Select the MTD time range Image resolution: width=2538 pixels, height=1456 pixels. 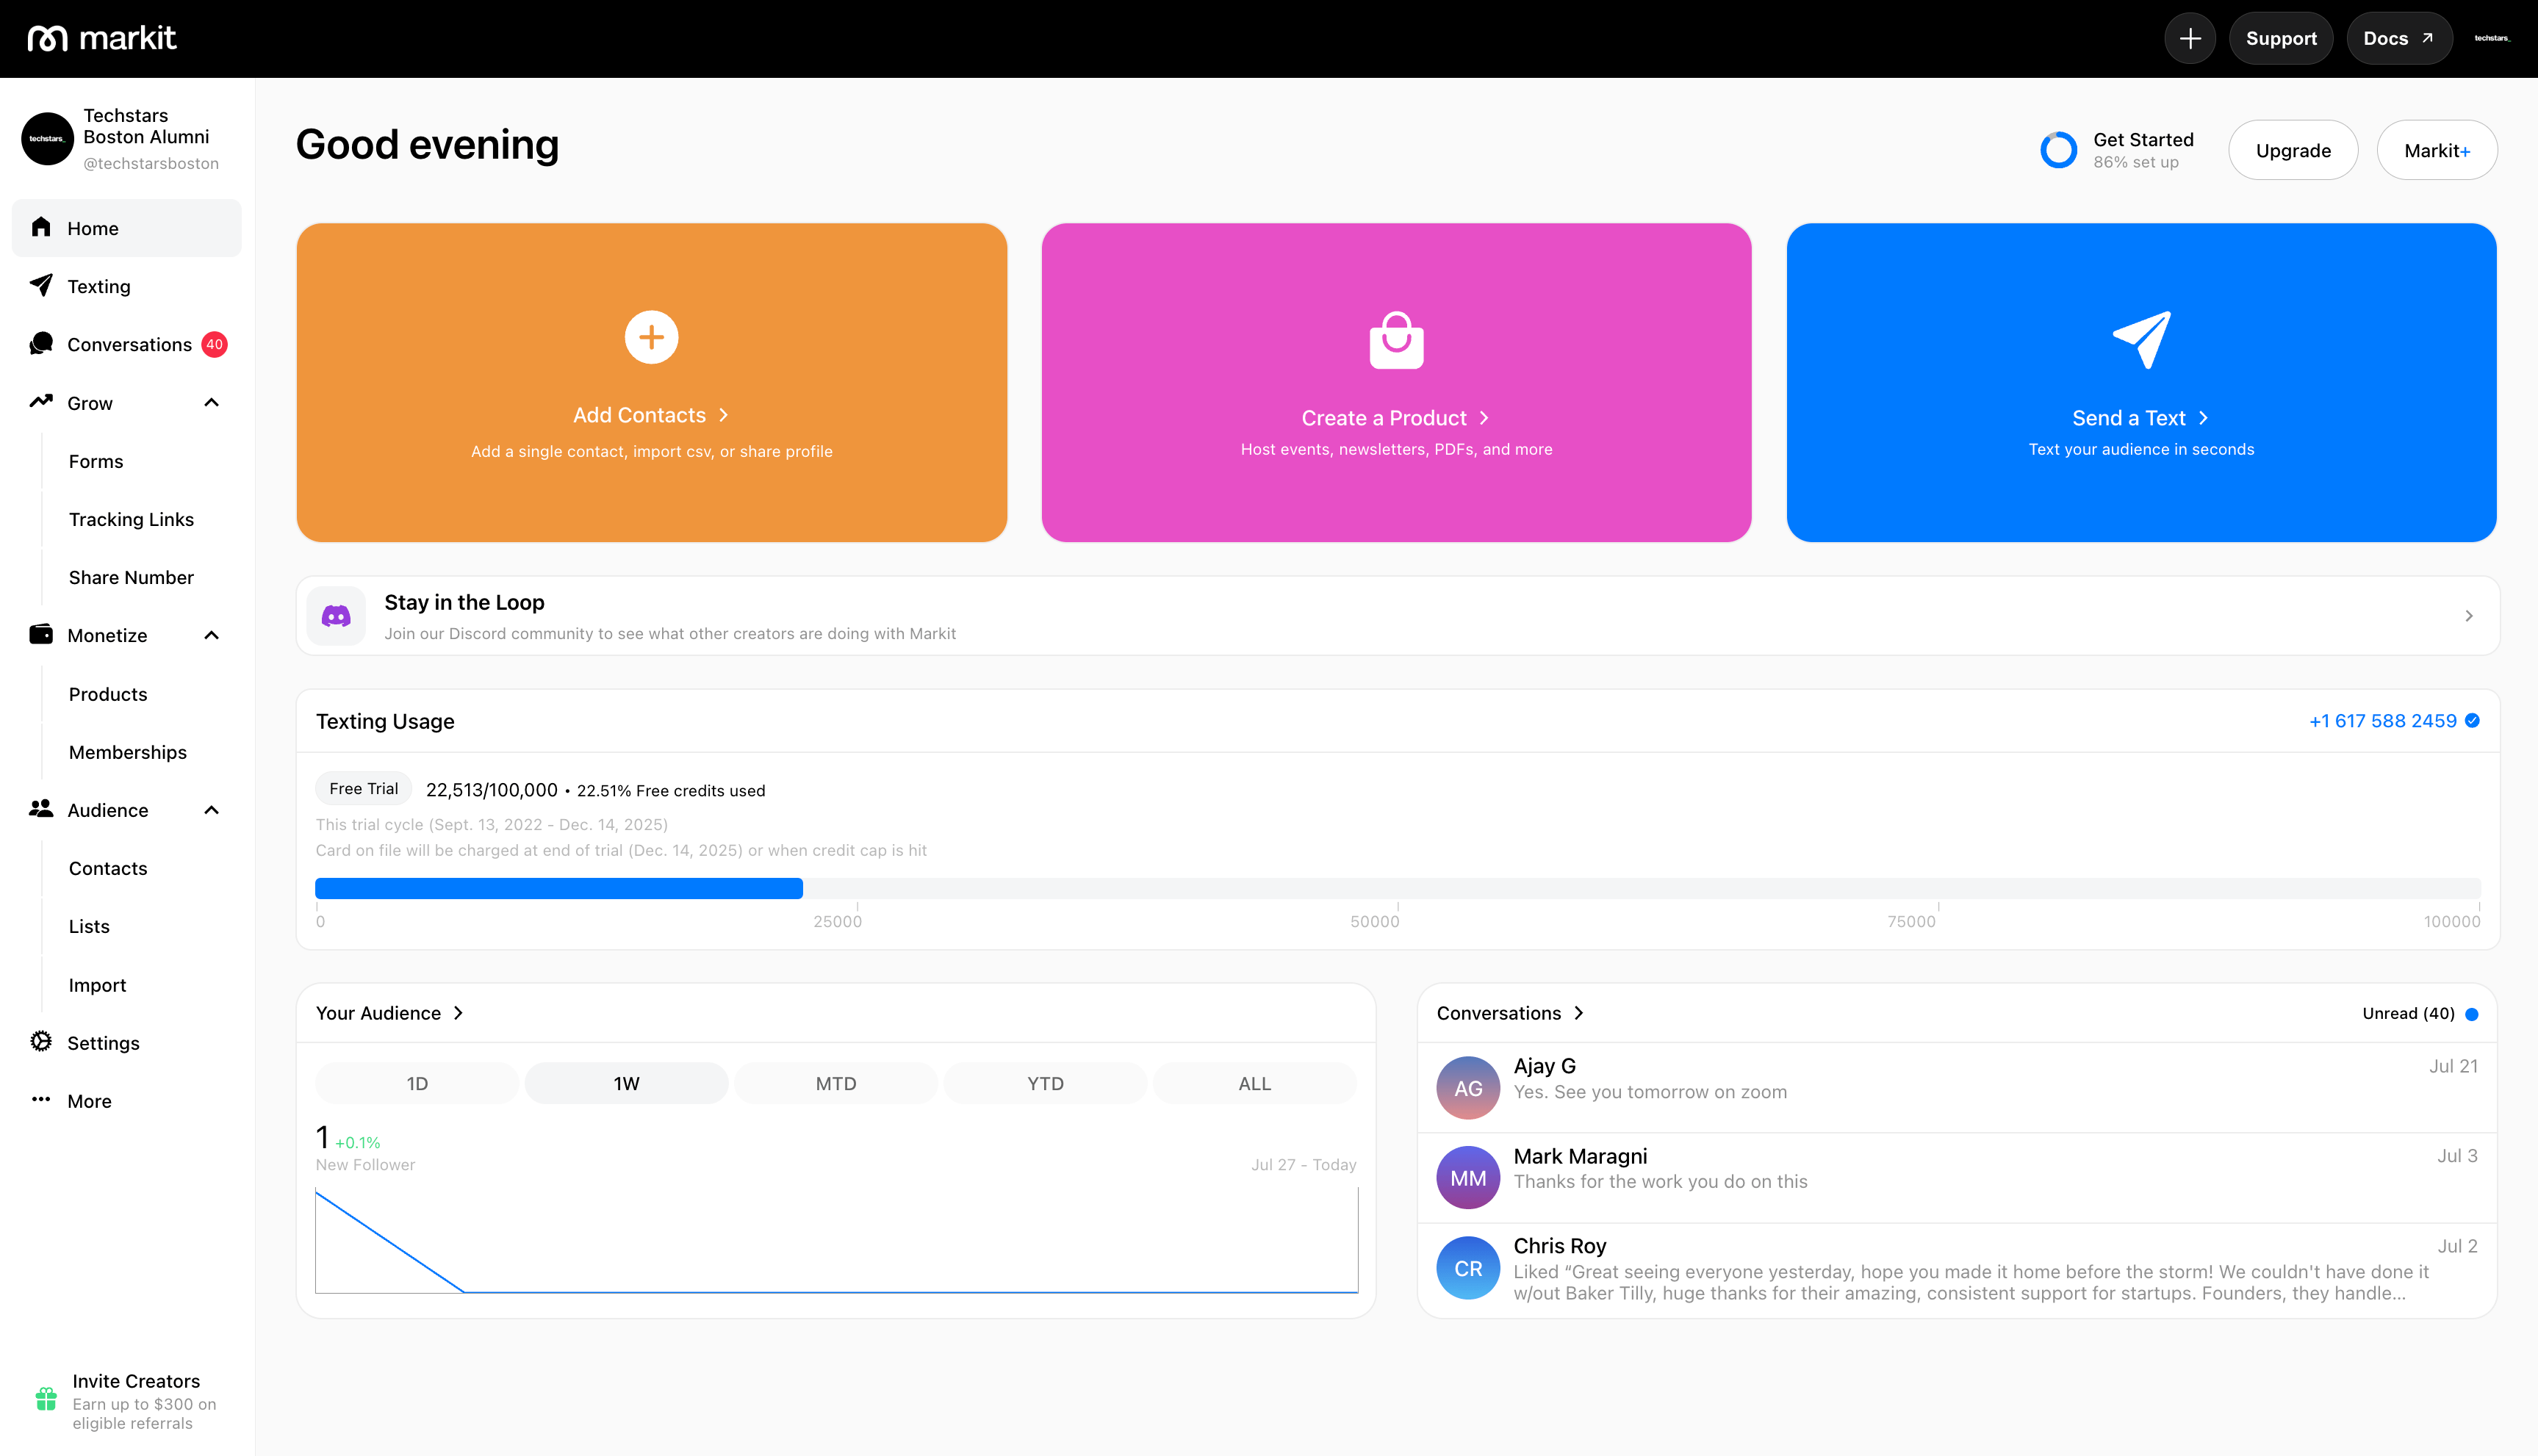[x=836, y=1084]
